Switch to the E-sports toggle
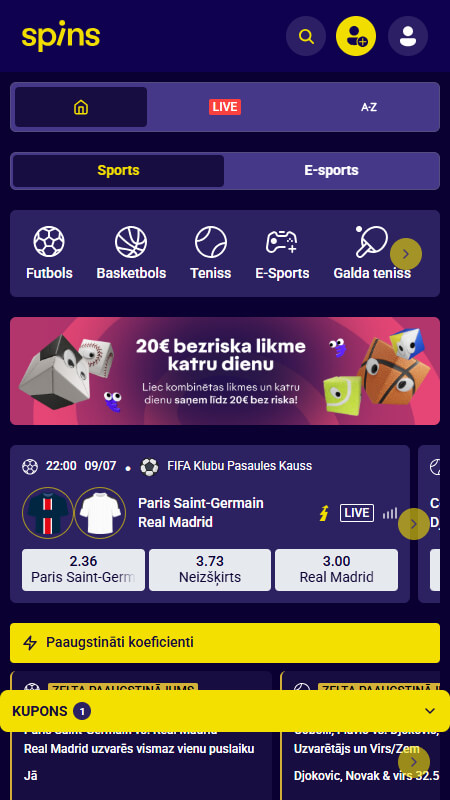The width and height of the screenshot is (450, 800). (x=332, y=170)
